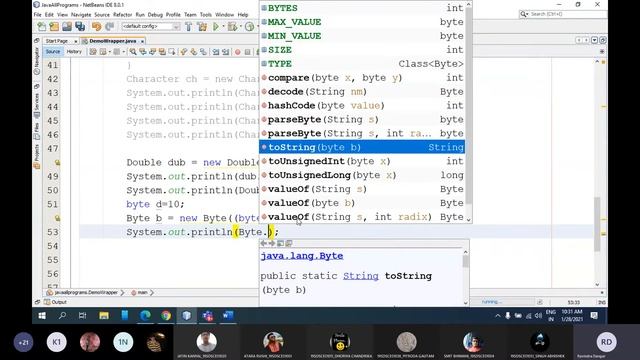Click the forward arrow in the Javadoc popup
Screen dimensions: 640x360
(272, 243)
